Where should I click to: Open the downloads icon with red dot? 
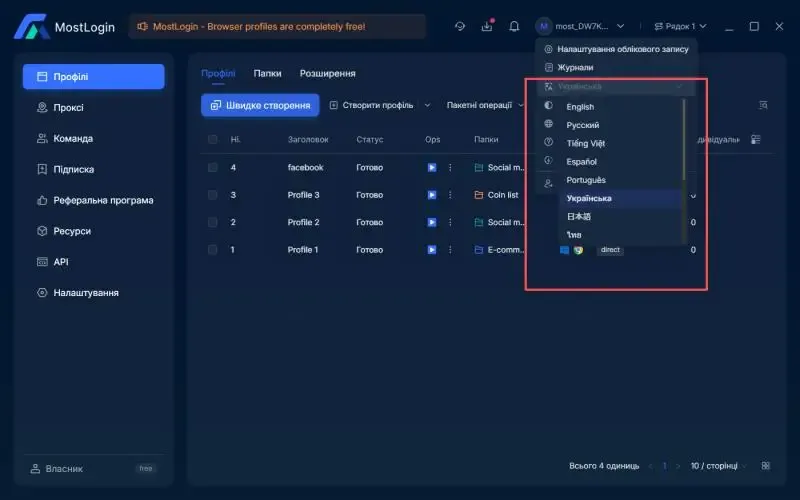[487, 26]
